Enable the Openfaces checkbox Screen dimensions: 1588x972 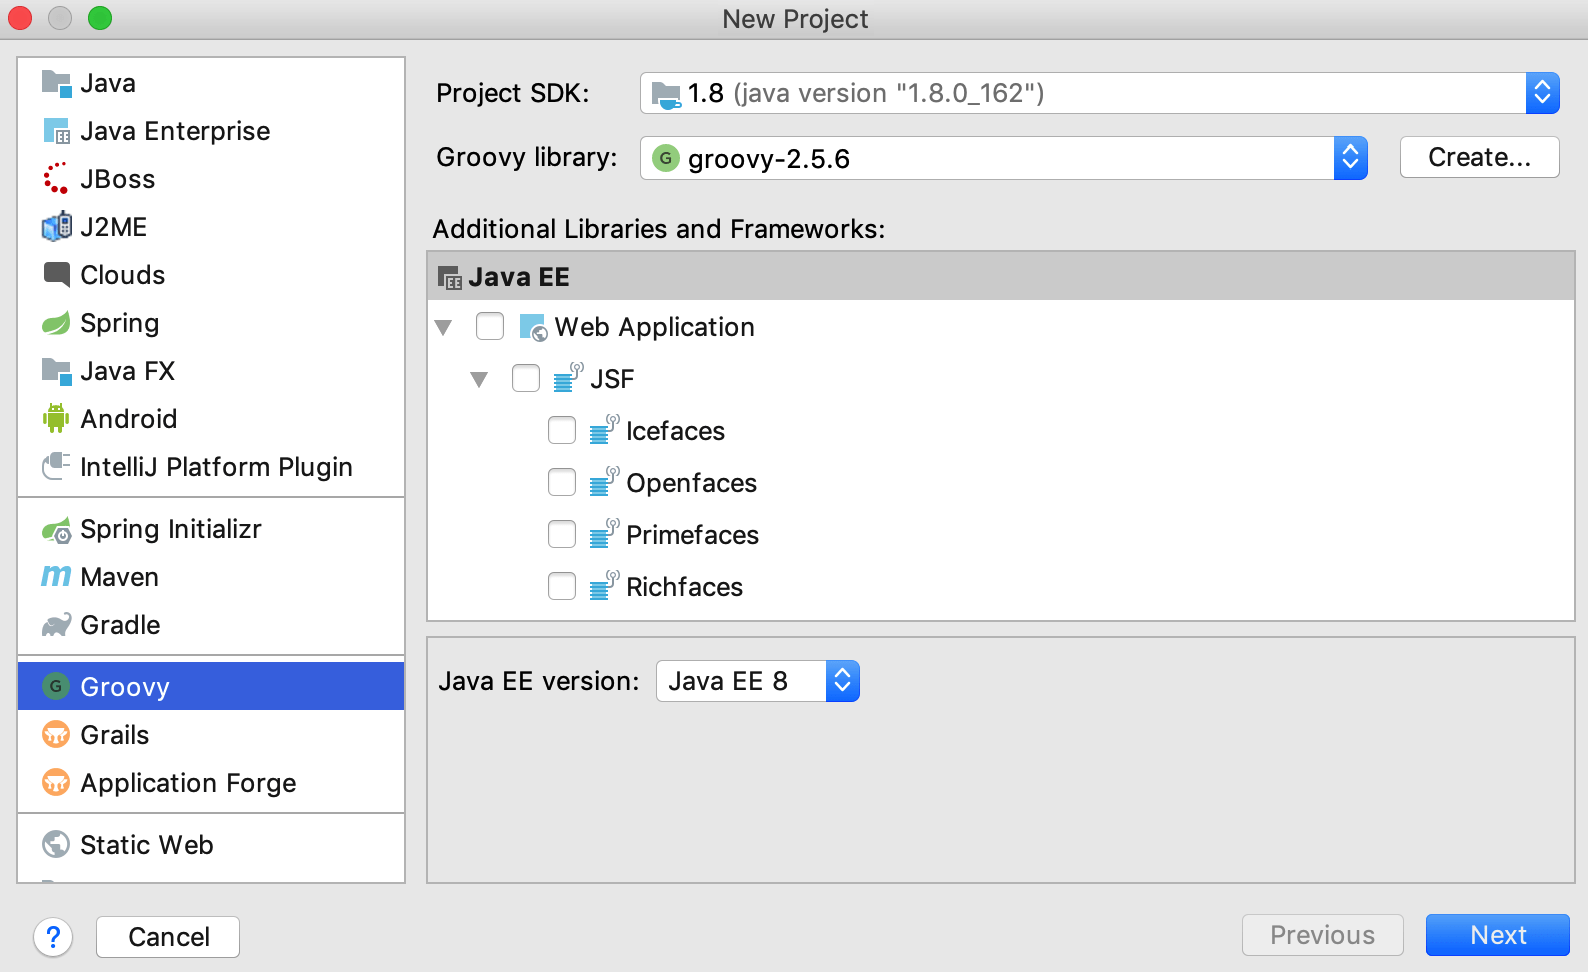pyautogui.click(x=562, y=482)
